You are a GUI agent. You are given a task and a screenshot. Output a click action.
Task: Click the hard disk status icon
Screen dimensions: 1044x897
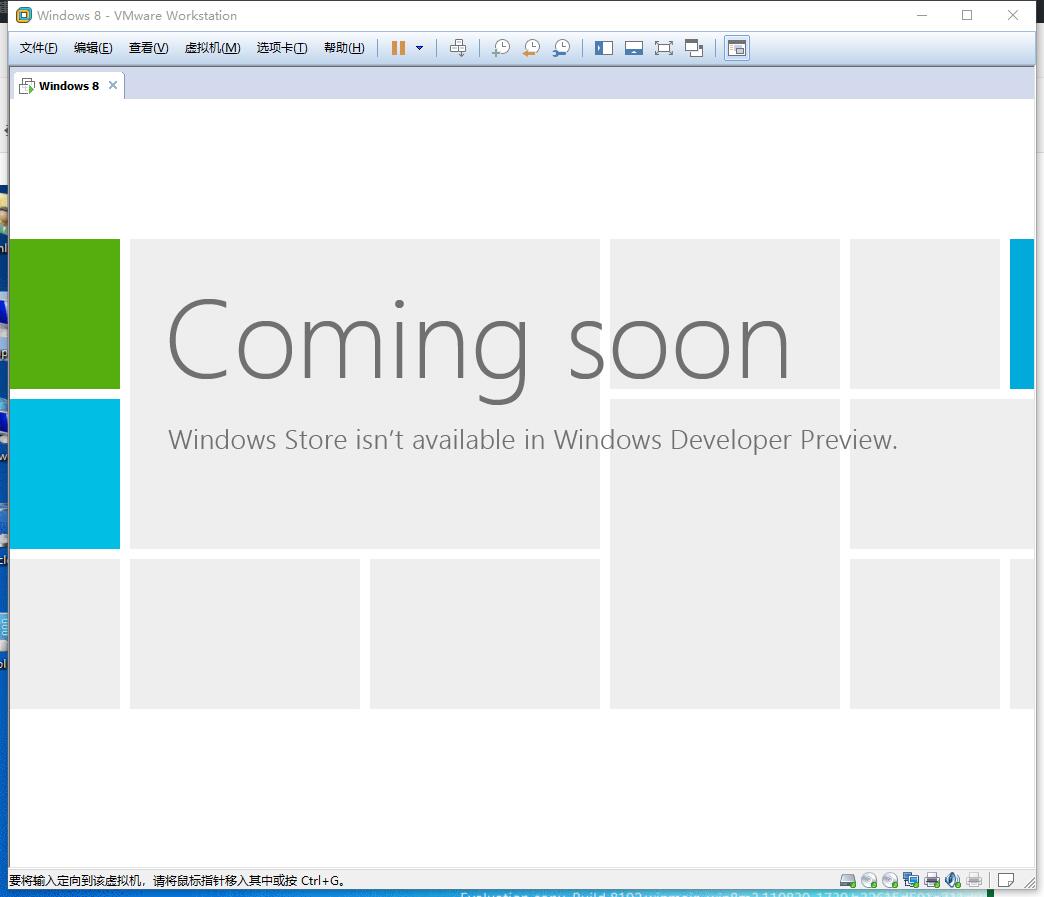pos(848,880)
